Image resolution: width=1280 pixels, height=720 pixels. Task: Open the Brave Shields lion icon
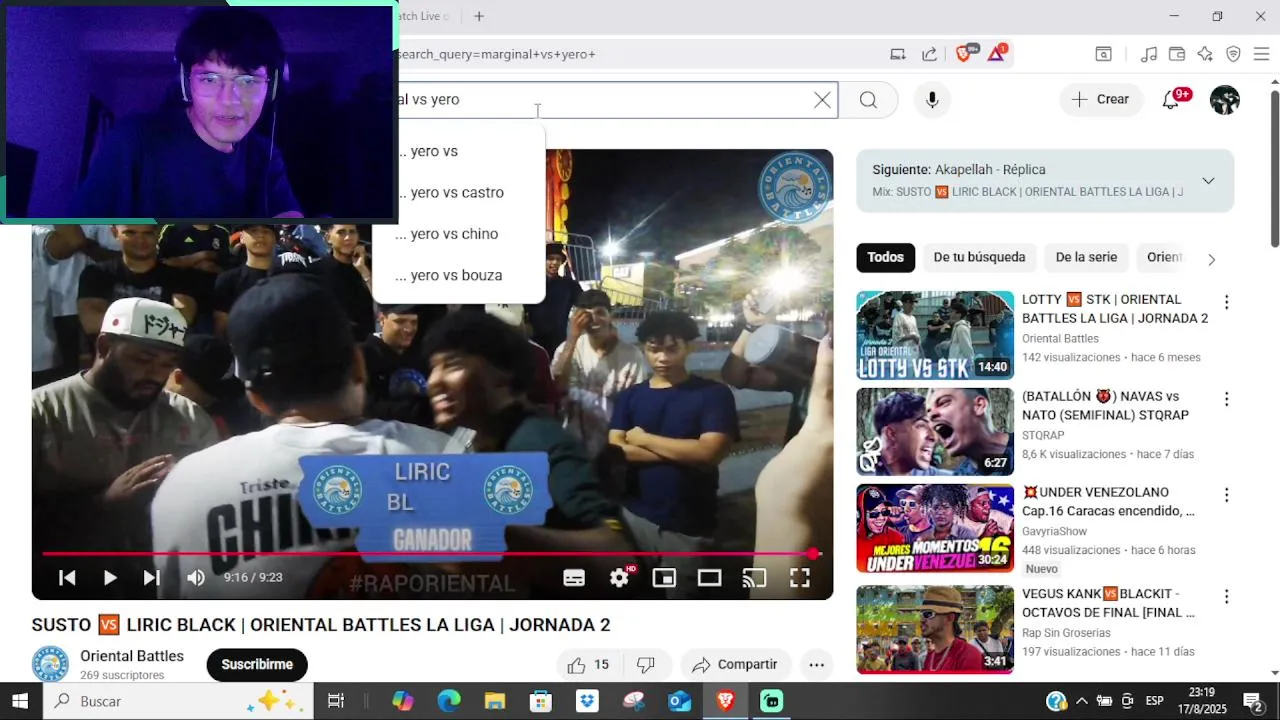964,54
